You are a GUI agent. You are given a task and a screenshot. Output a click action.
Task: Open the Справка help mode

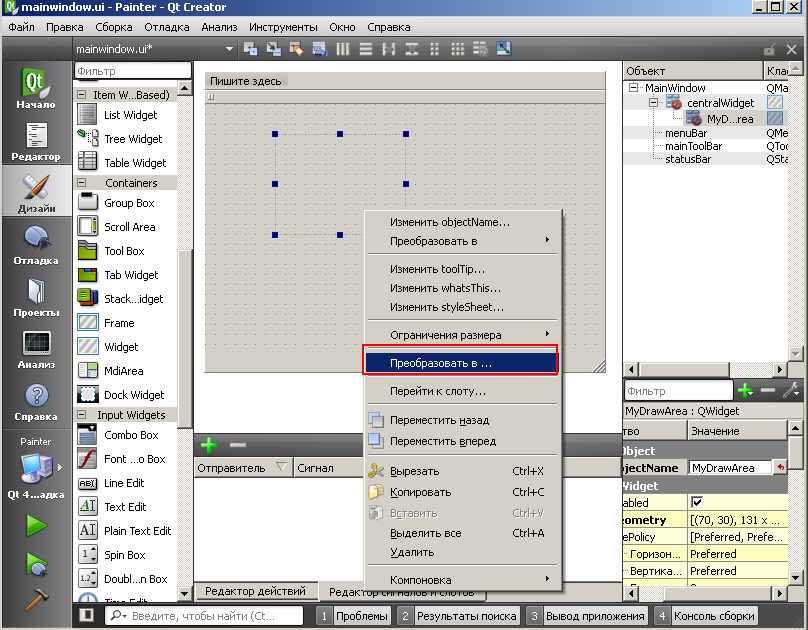(x=36, y=401)
